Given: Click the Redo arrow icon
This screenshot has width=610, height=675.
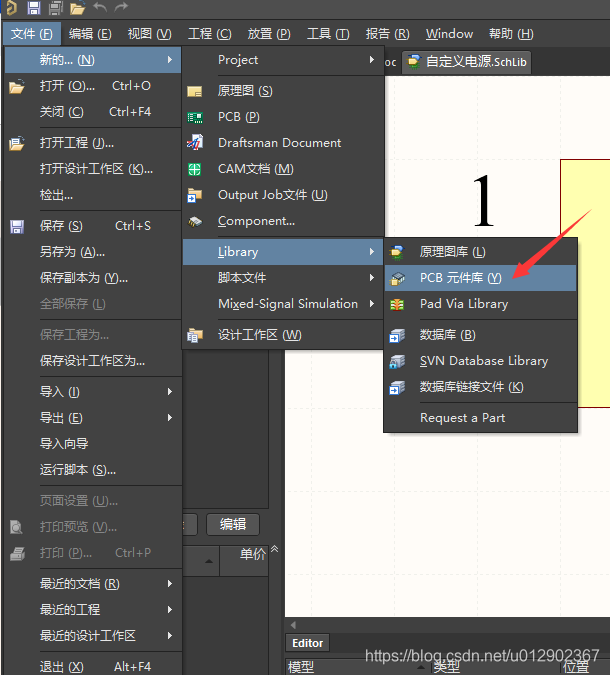Looking at the screenshot, I should tap(121, 7).
